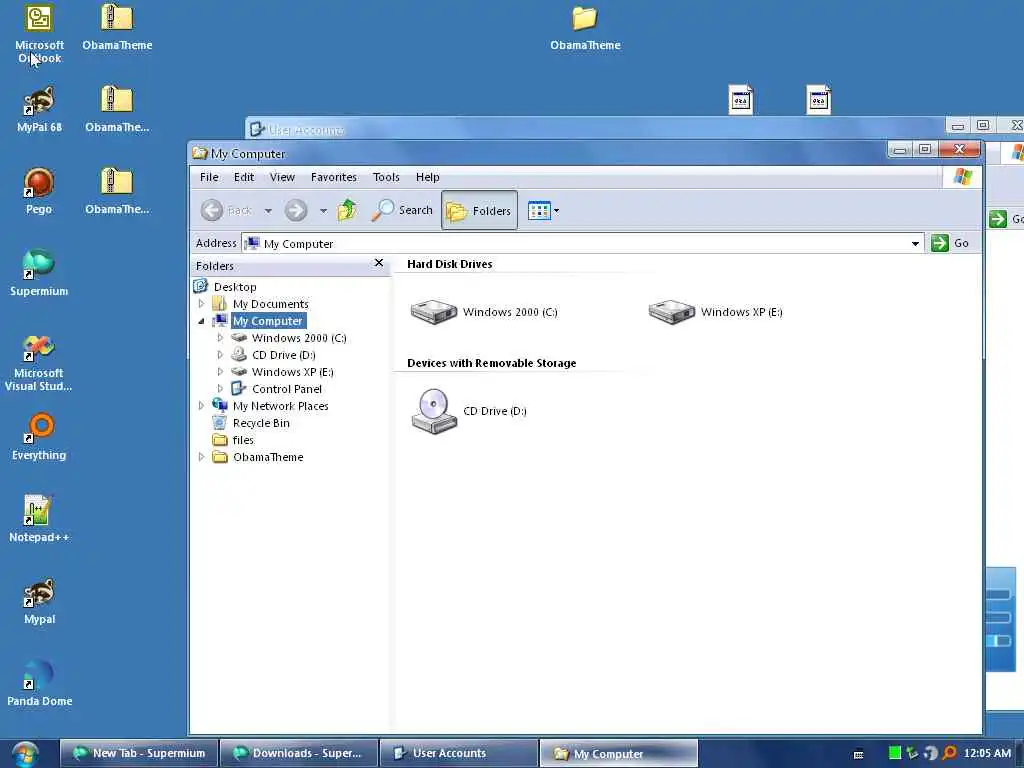Open the Edit menu
This screenshot has height=768, width=1024.
(244, 177)
